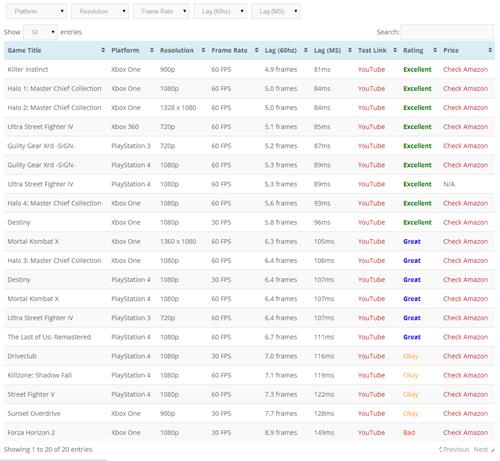500x461 pixels.
Task: Click the 8.9 frames lag cell
Action: (x=281, y=432)
